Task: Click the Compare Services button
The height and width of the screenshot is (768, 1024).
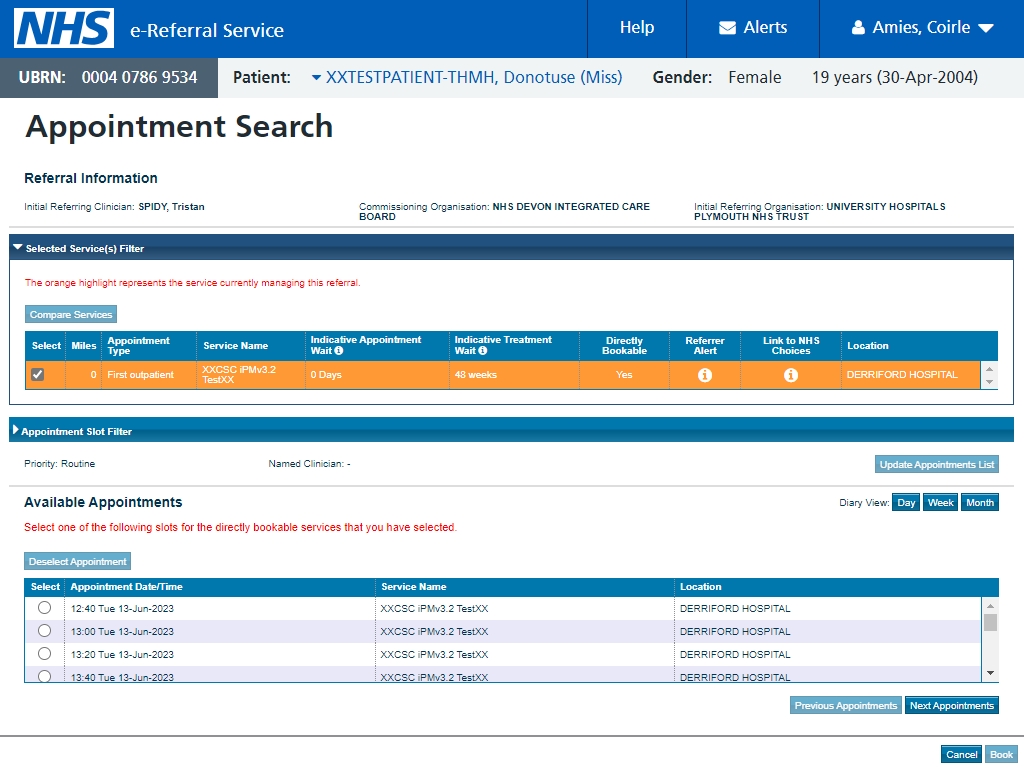Action: coord(71,314)
